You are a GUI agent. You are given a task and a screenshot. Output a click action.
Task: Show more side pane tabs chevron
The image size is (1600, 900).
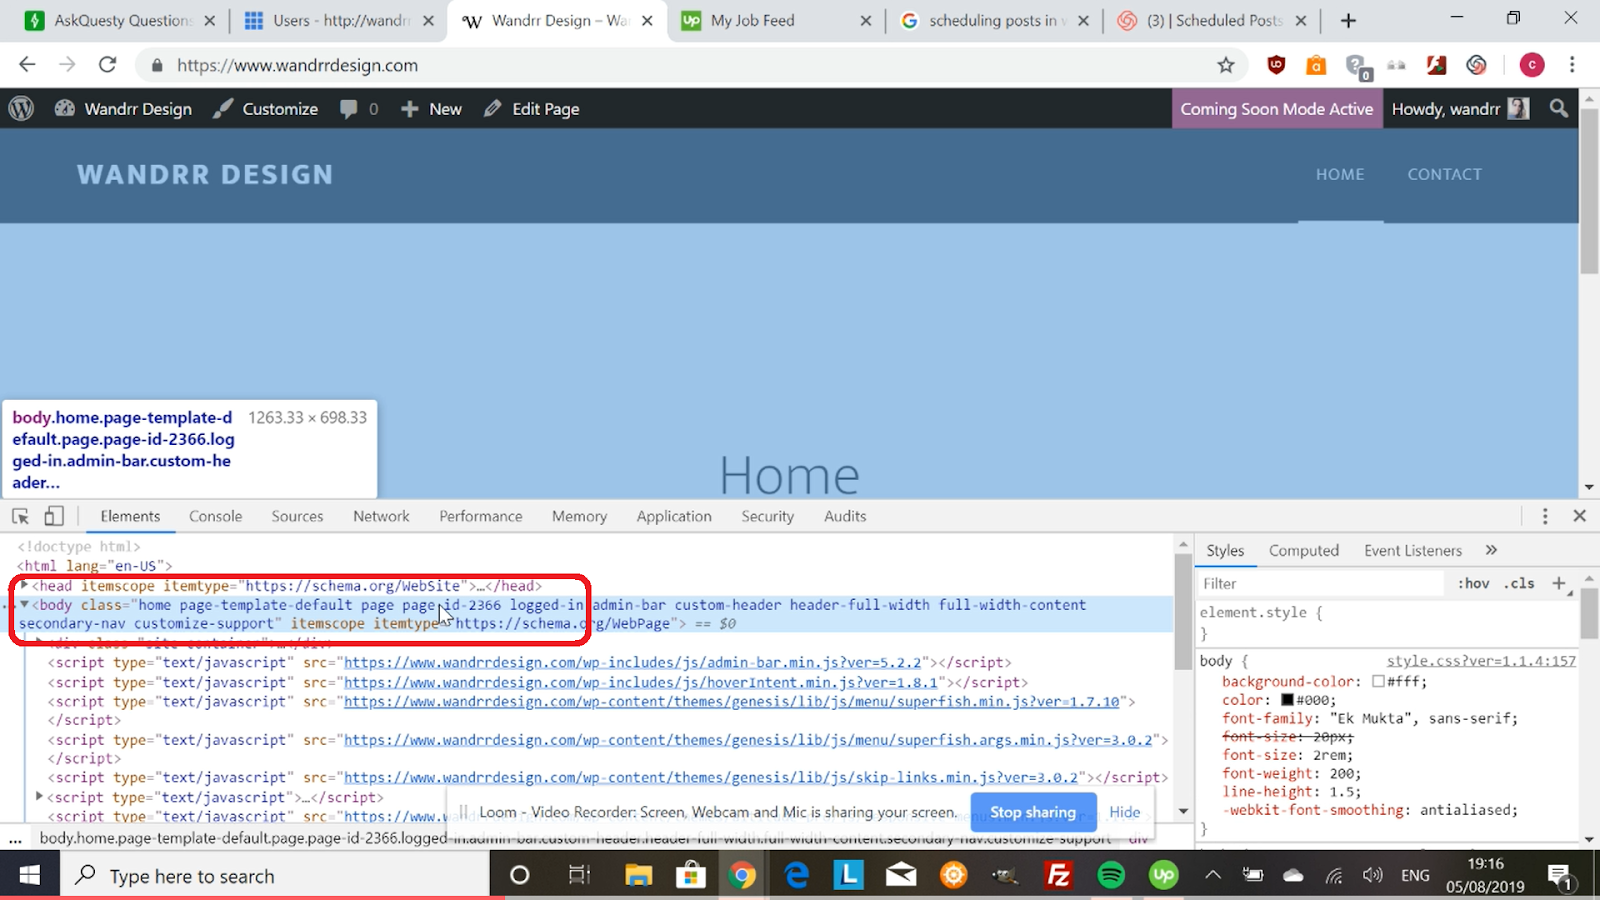pyautogui.click(x=1491, y=550)
